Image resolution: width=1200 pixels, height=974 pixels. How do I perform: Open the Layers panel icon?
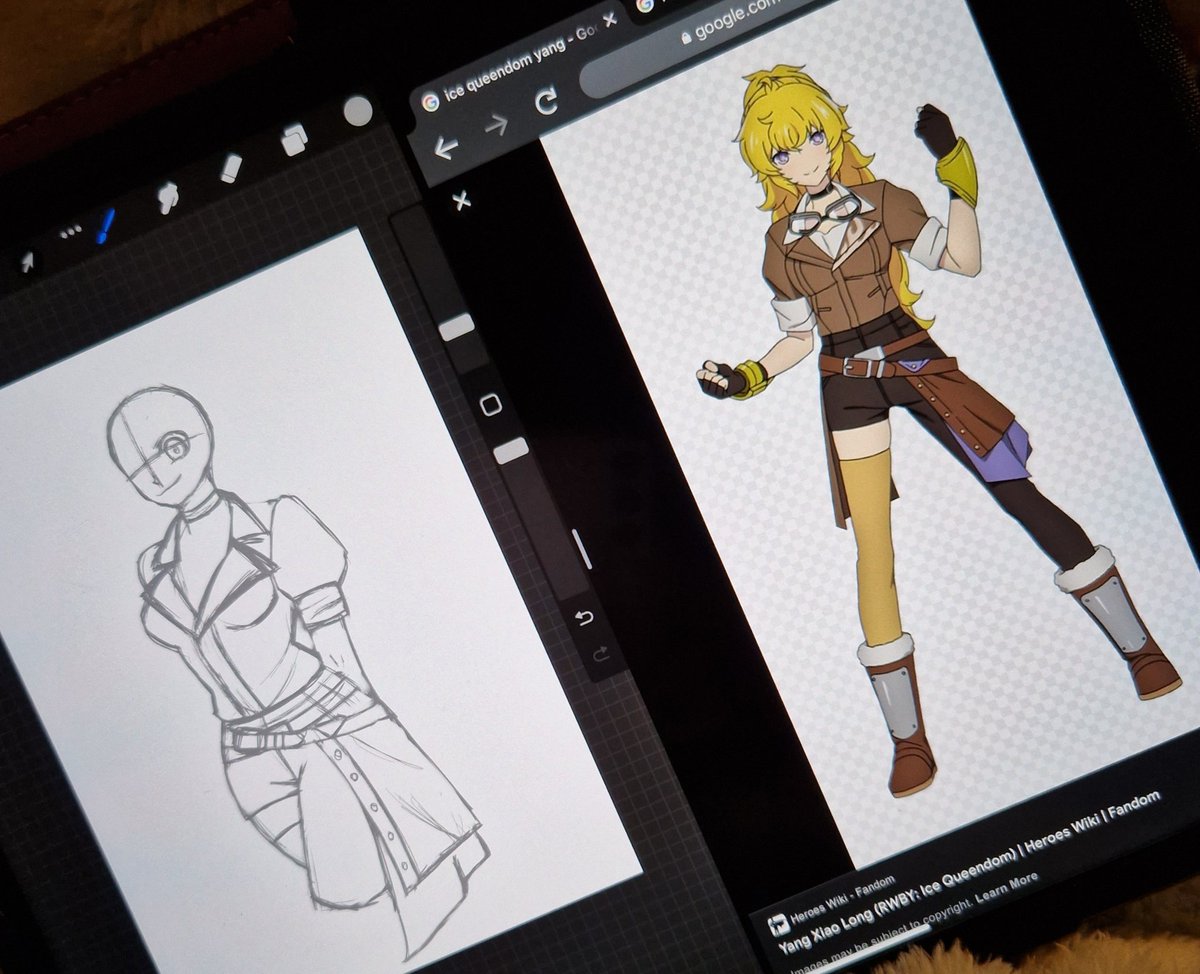pyautogui.click(x=294, y=139)
